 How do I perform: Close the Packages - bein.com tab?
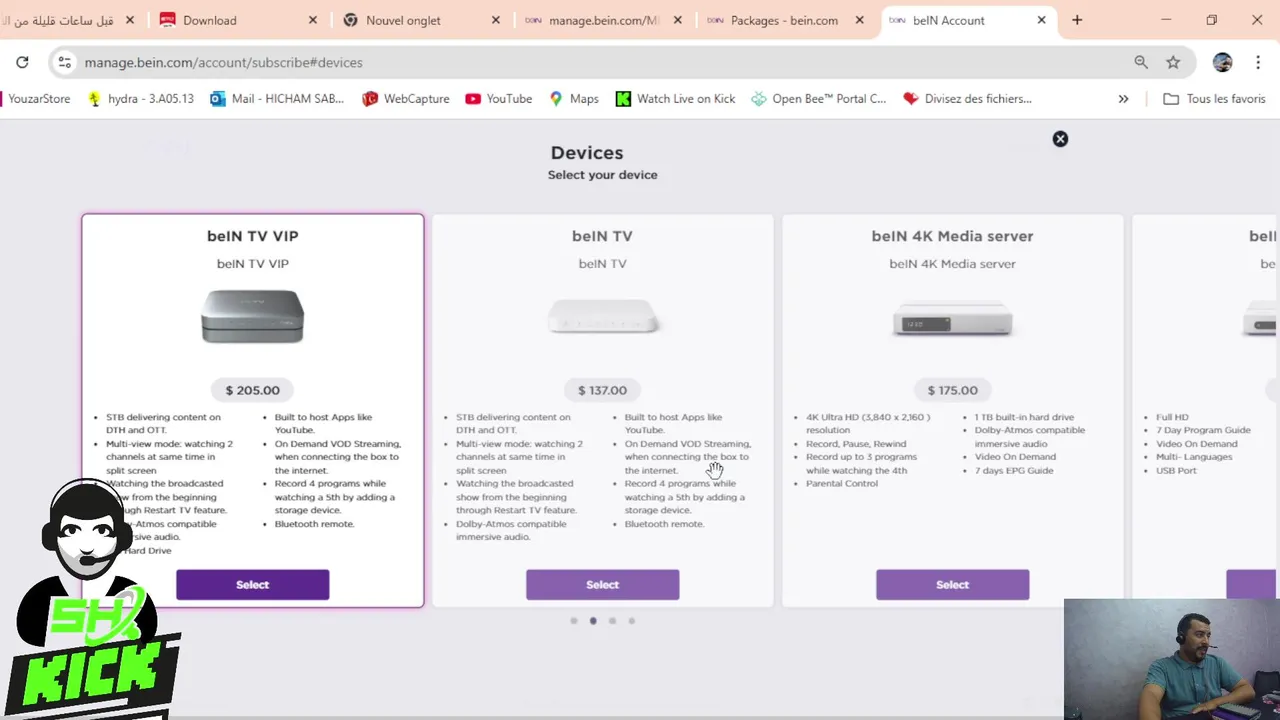(860, 20)
